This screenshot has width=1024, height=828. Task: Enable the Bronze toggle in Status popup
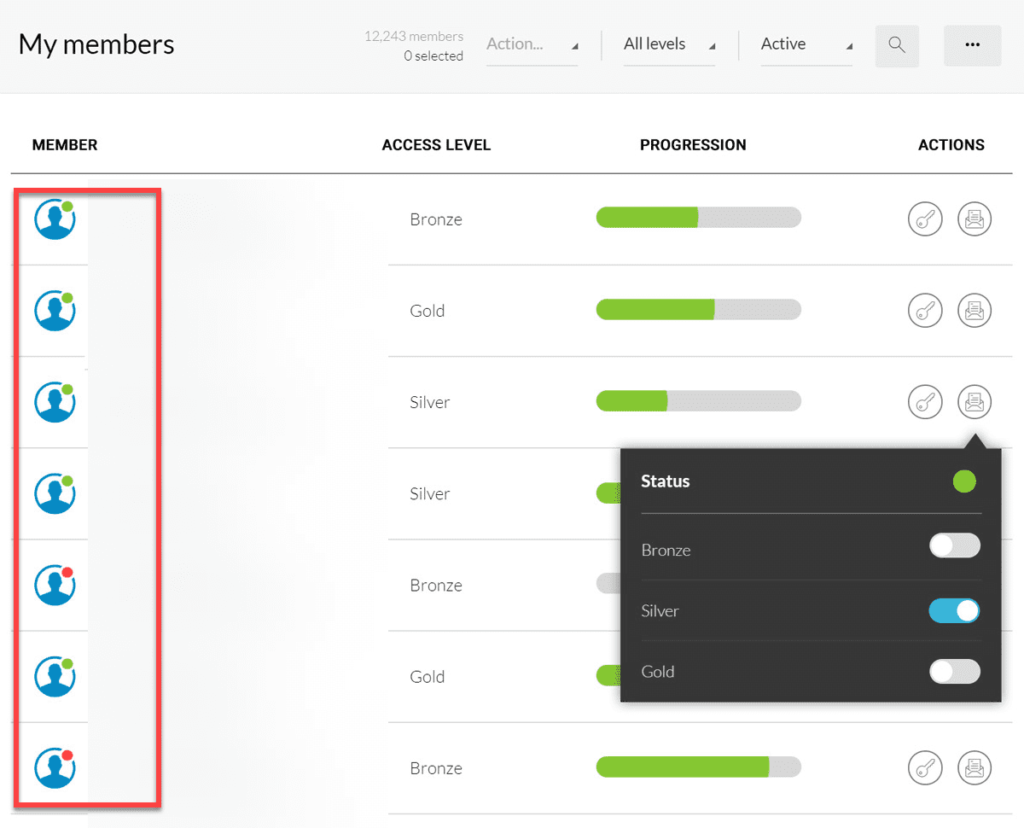click(955, 545)
